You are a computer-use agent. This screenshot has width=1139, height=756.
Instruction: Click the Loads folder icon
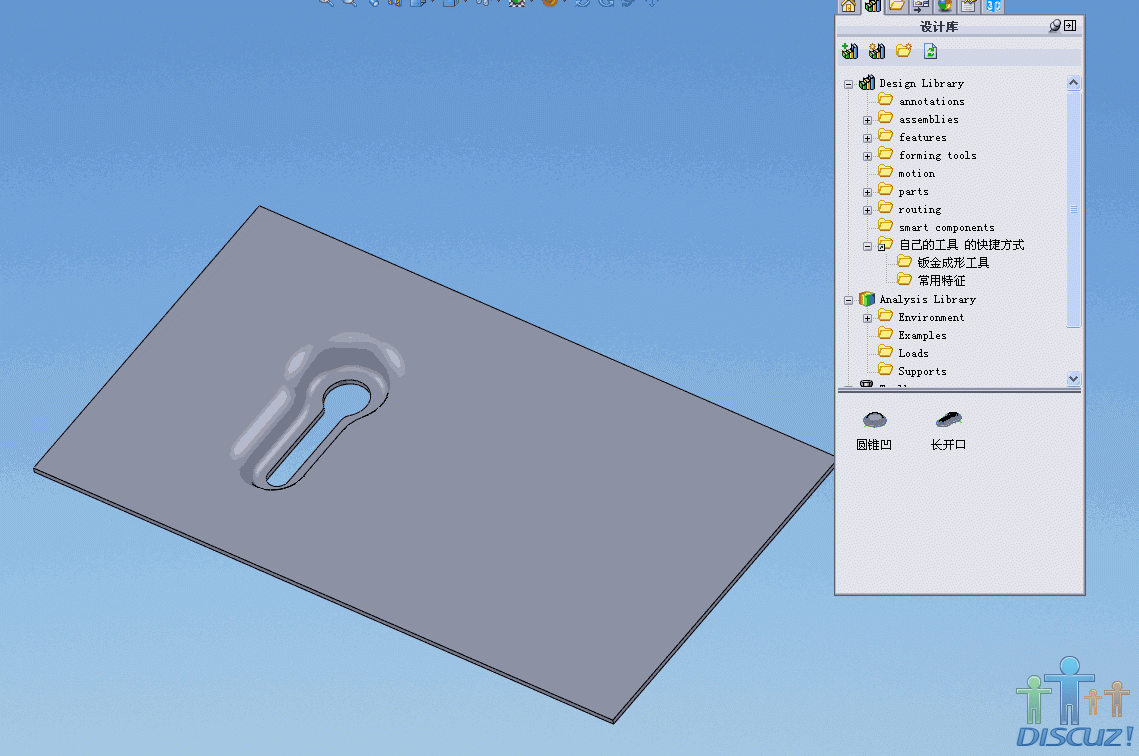click(885, 352)
